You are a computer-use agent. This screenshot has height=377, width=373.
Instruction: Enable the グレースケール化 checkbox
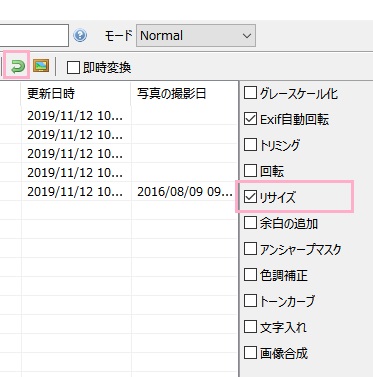tap(250, 93)
